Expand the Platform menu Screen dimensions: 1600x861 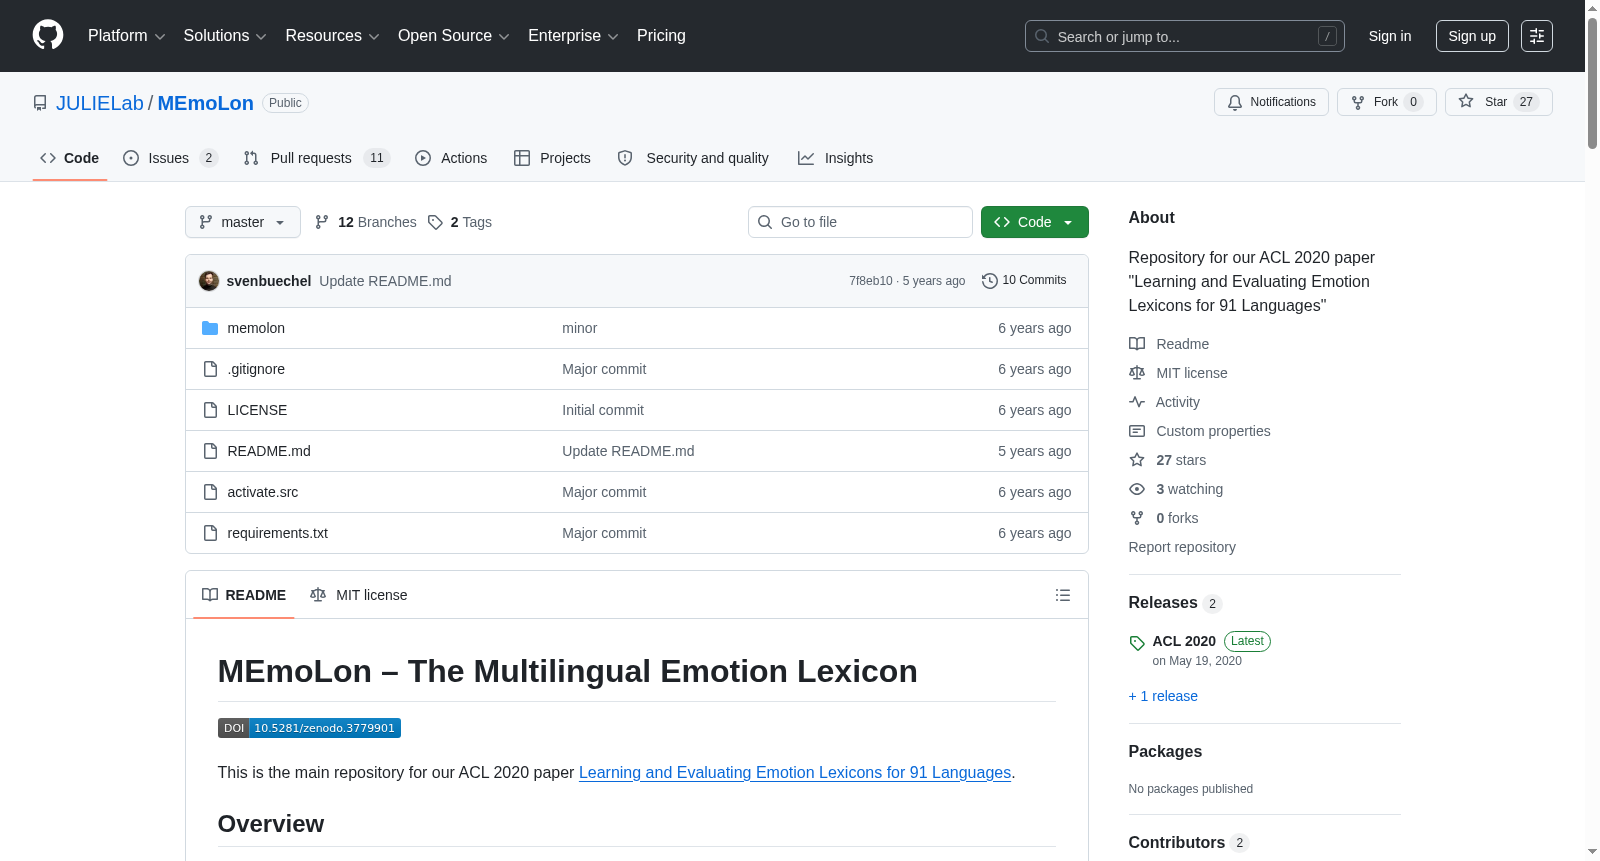tap(127, 36)
